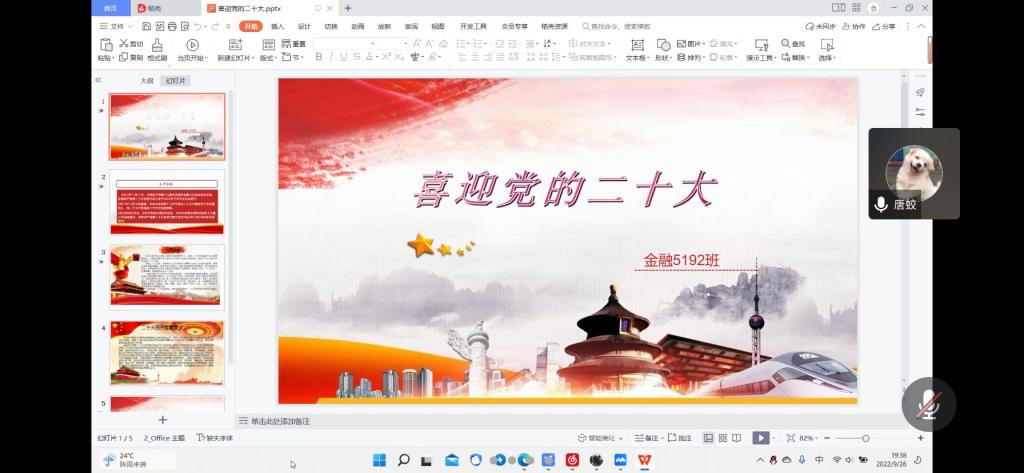The width and height of the screenshot is (1024, 473).
Task: Switch to Outline (大纲) view in side panel
Action: (x=147, y=80)
